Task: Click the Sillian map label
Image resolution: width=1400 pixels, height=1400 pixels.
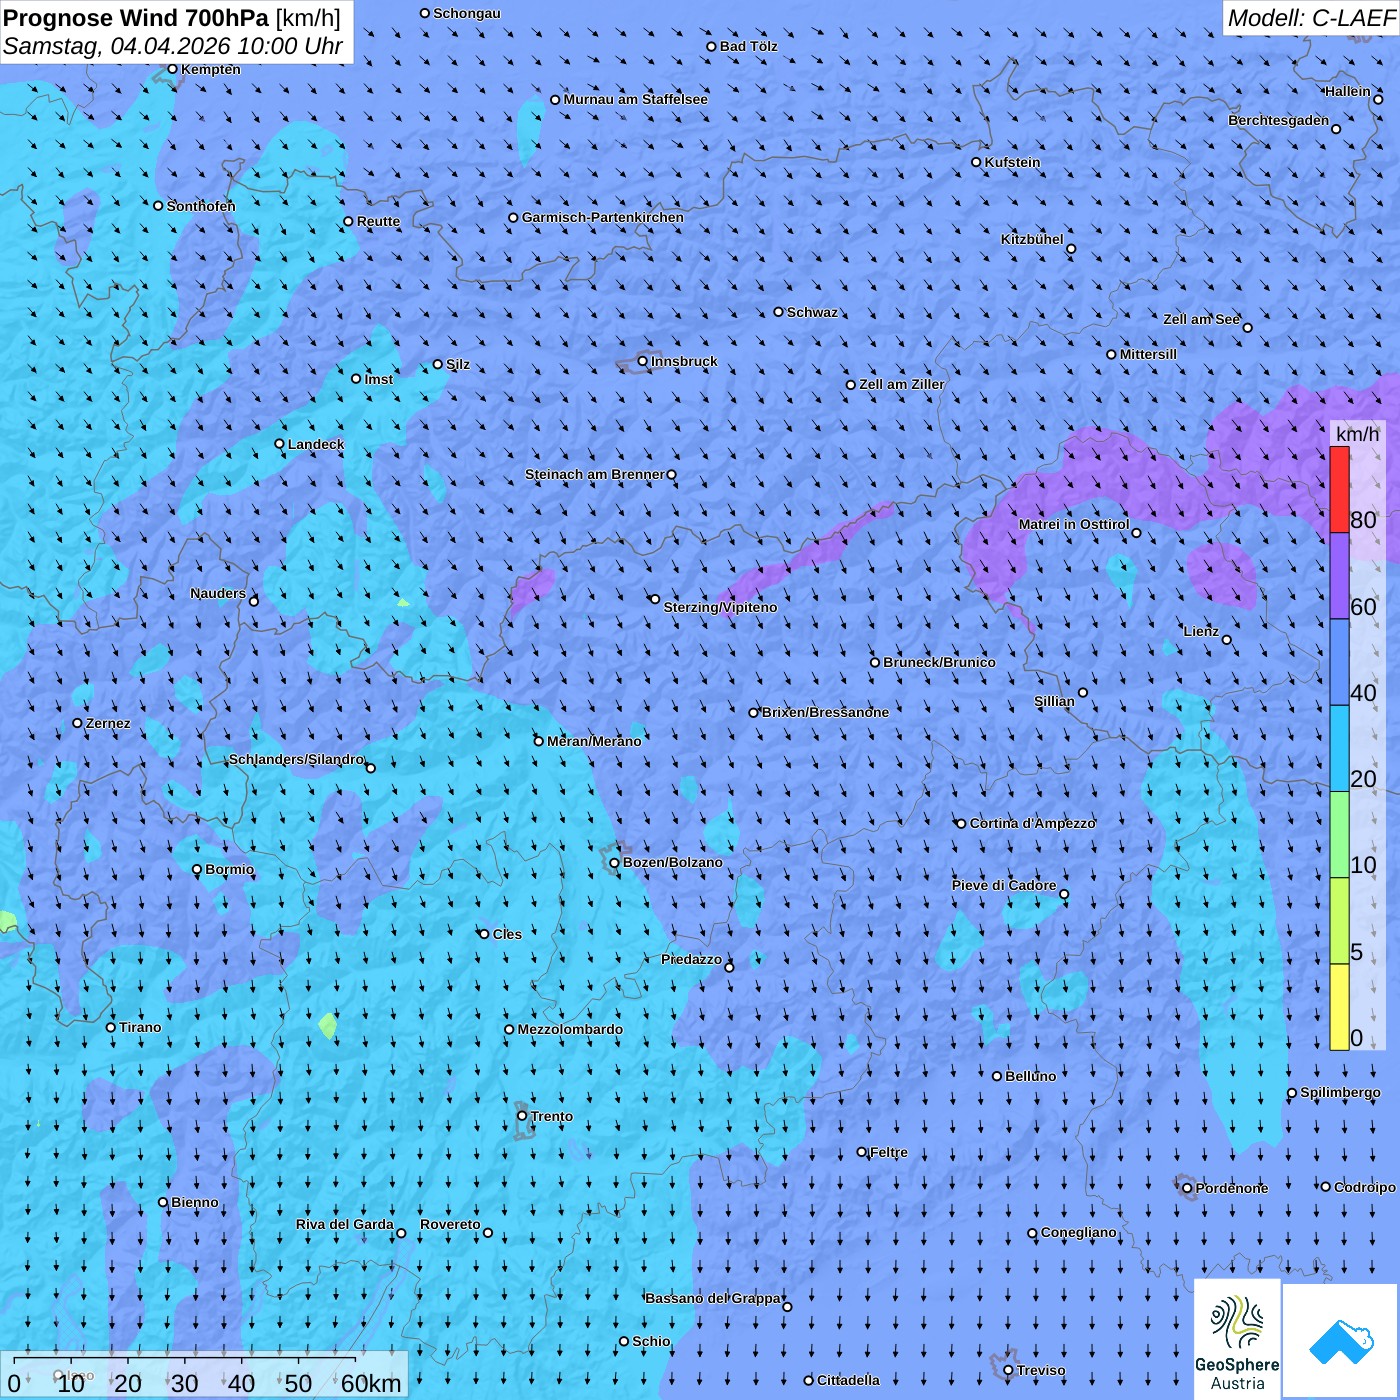Action: click(x=1054, y=701)
